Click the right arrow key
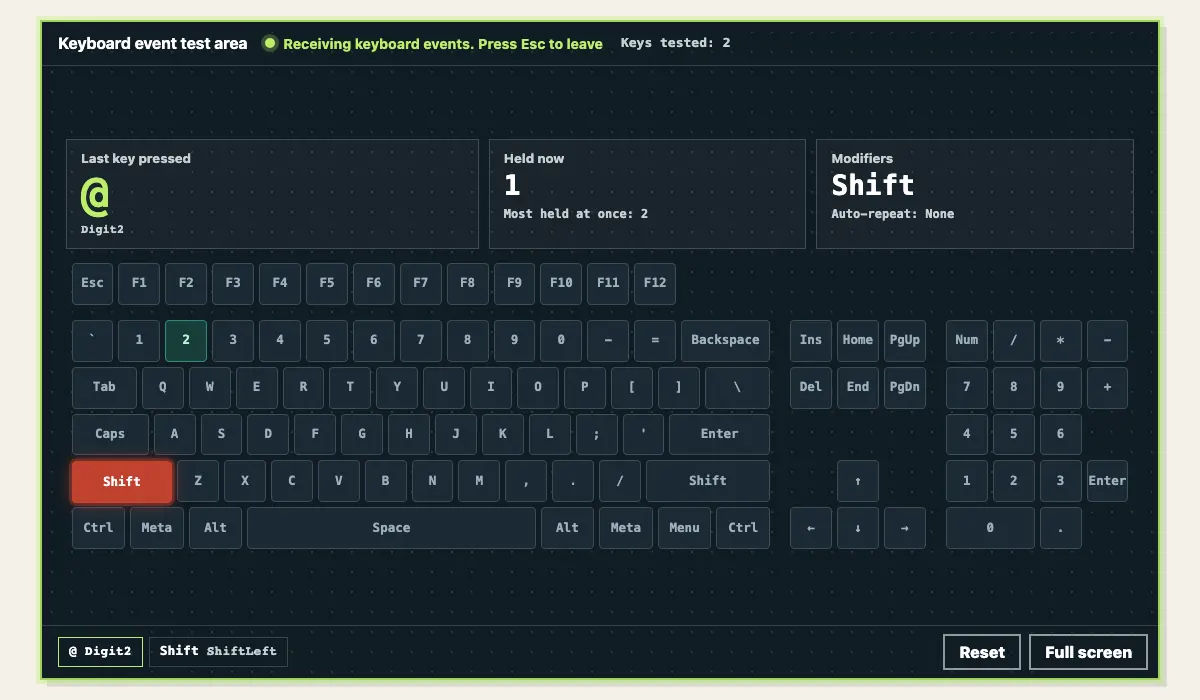The image size is (1200, 700). click(x=905, y=528)
